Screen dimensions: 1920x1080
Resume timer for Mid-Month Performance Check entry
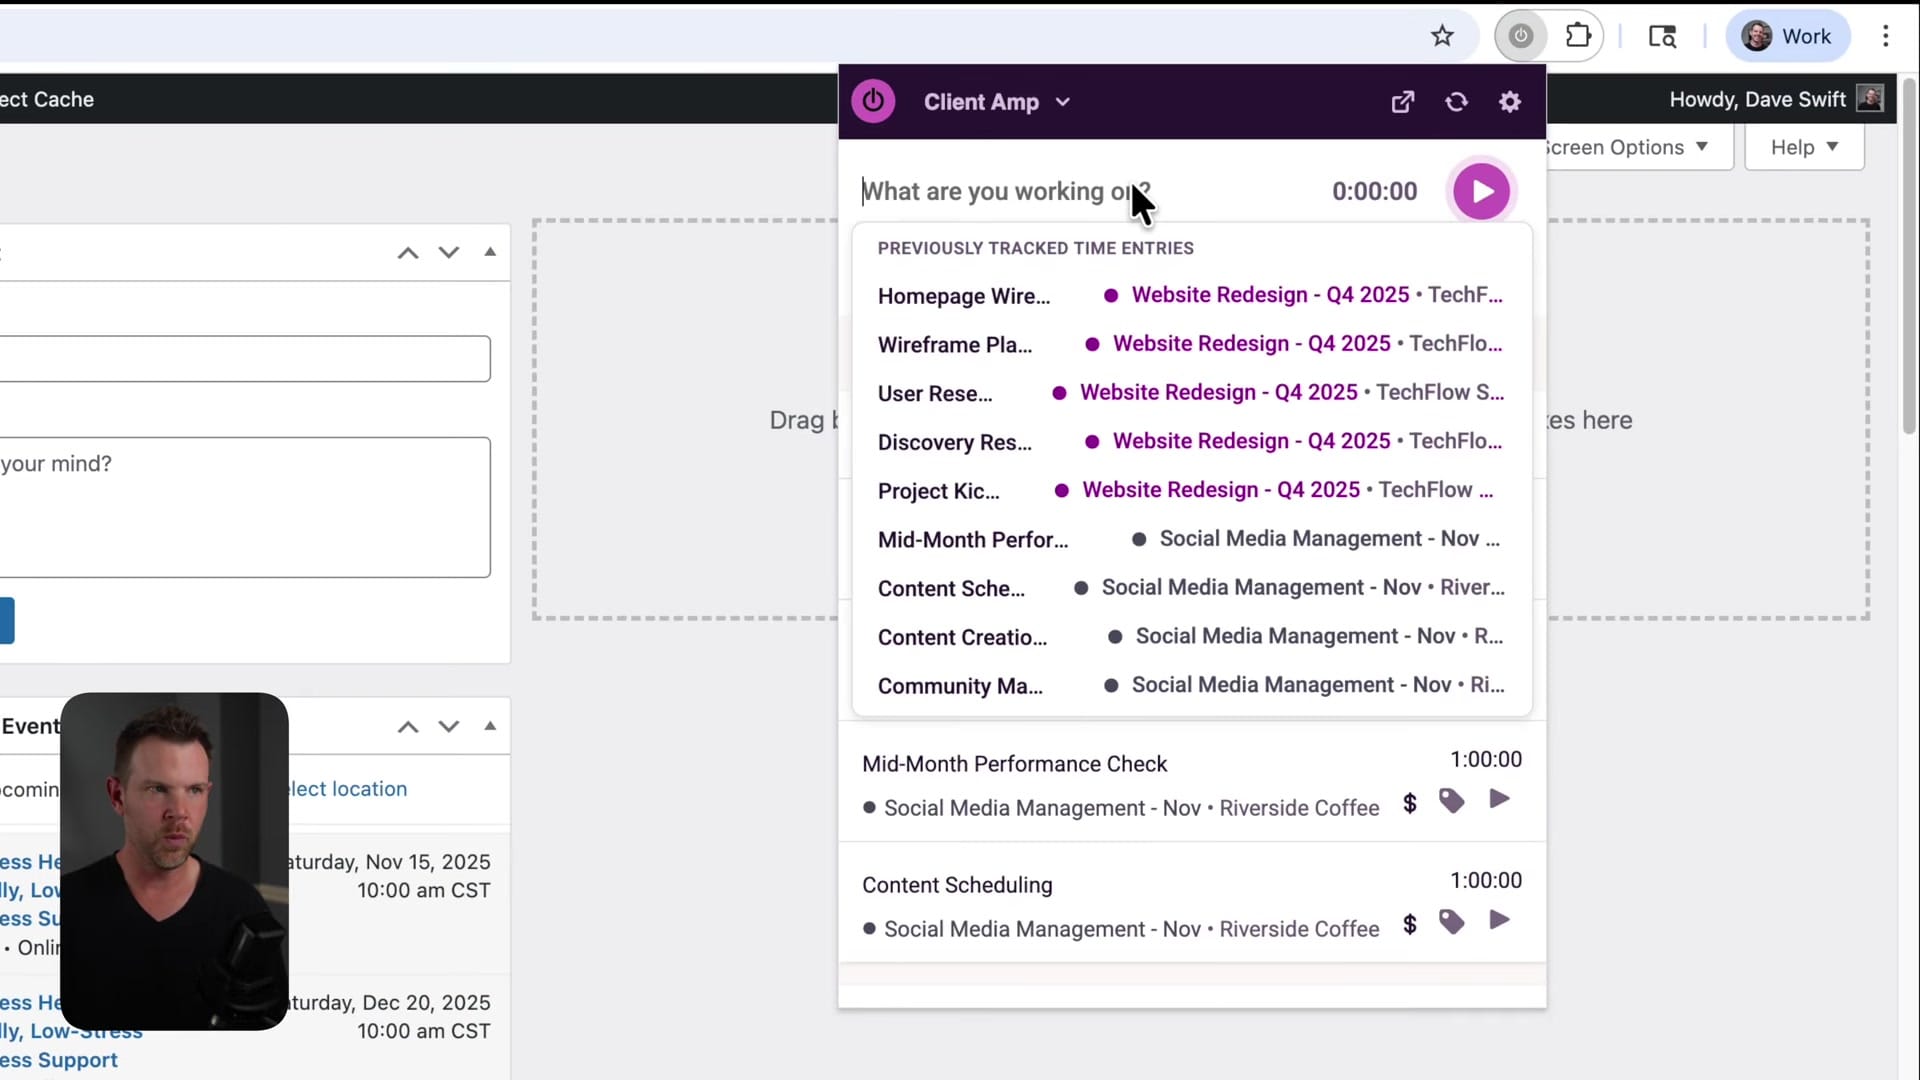pos(1499,799)
